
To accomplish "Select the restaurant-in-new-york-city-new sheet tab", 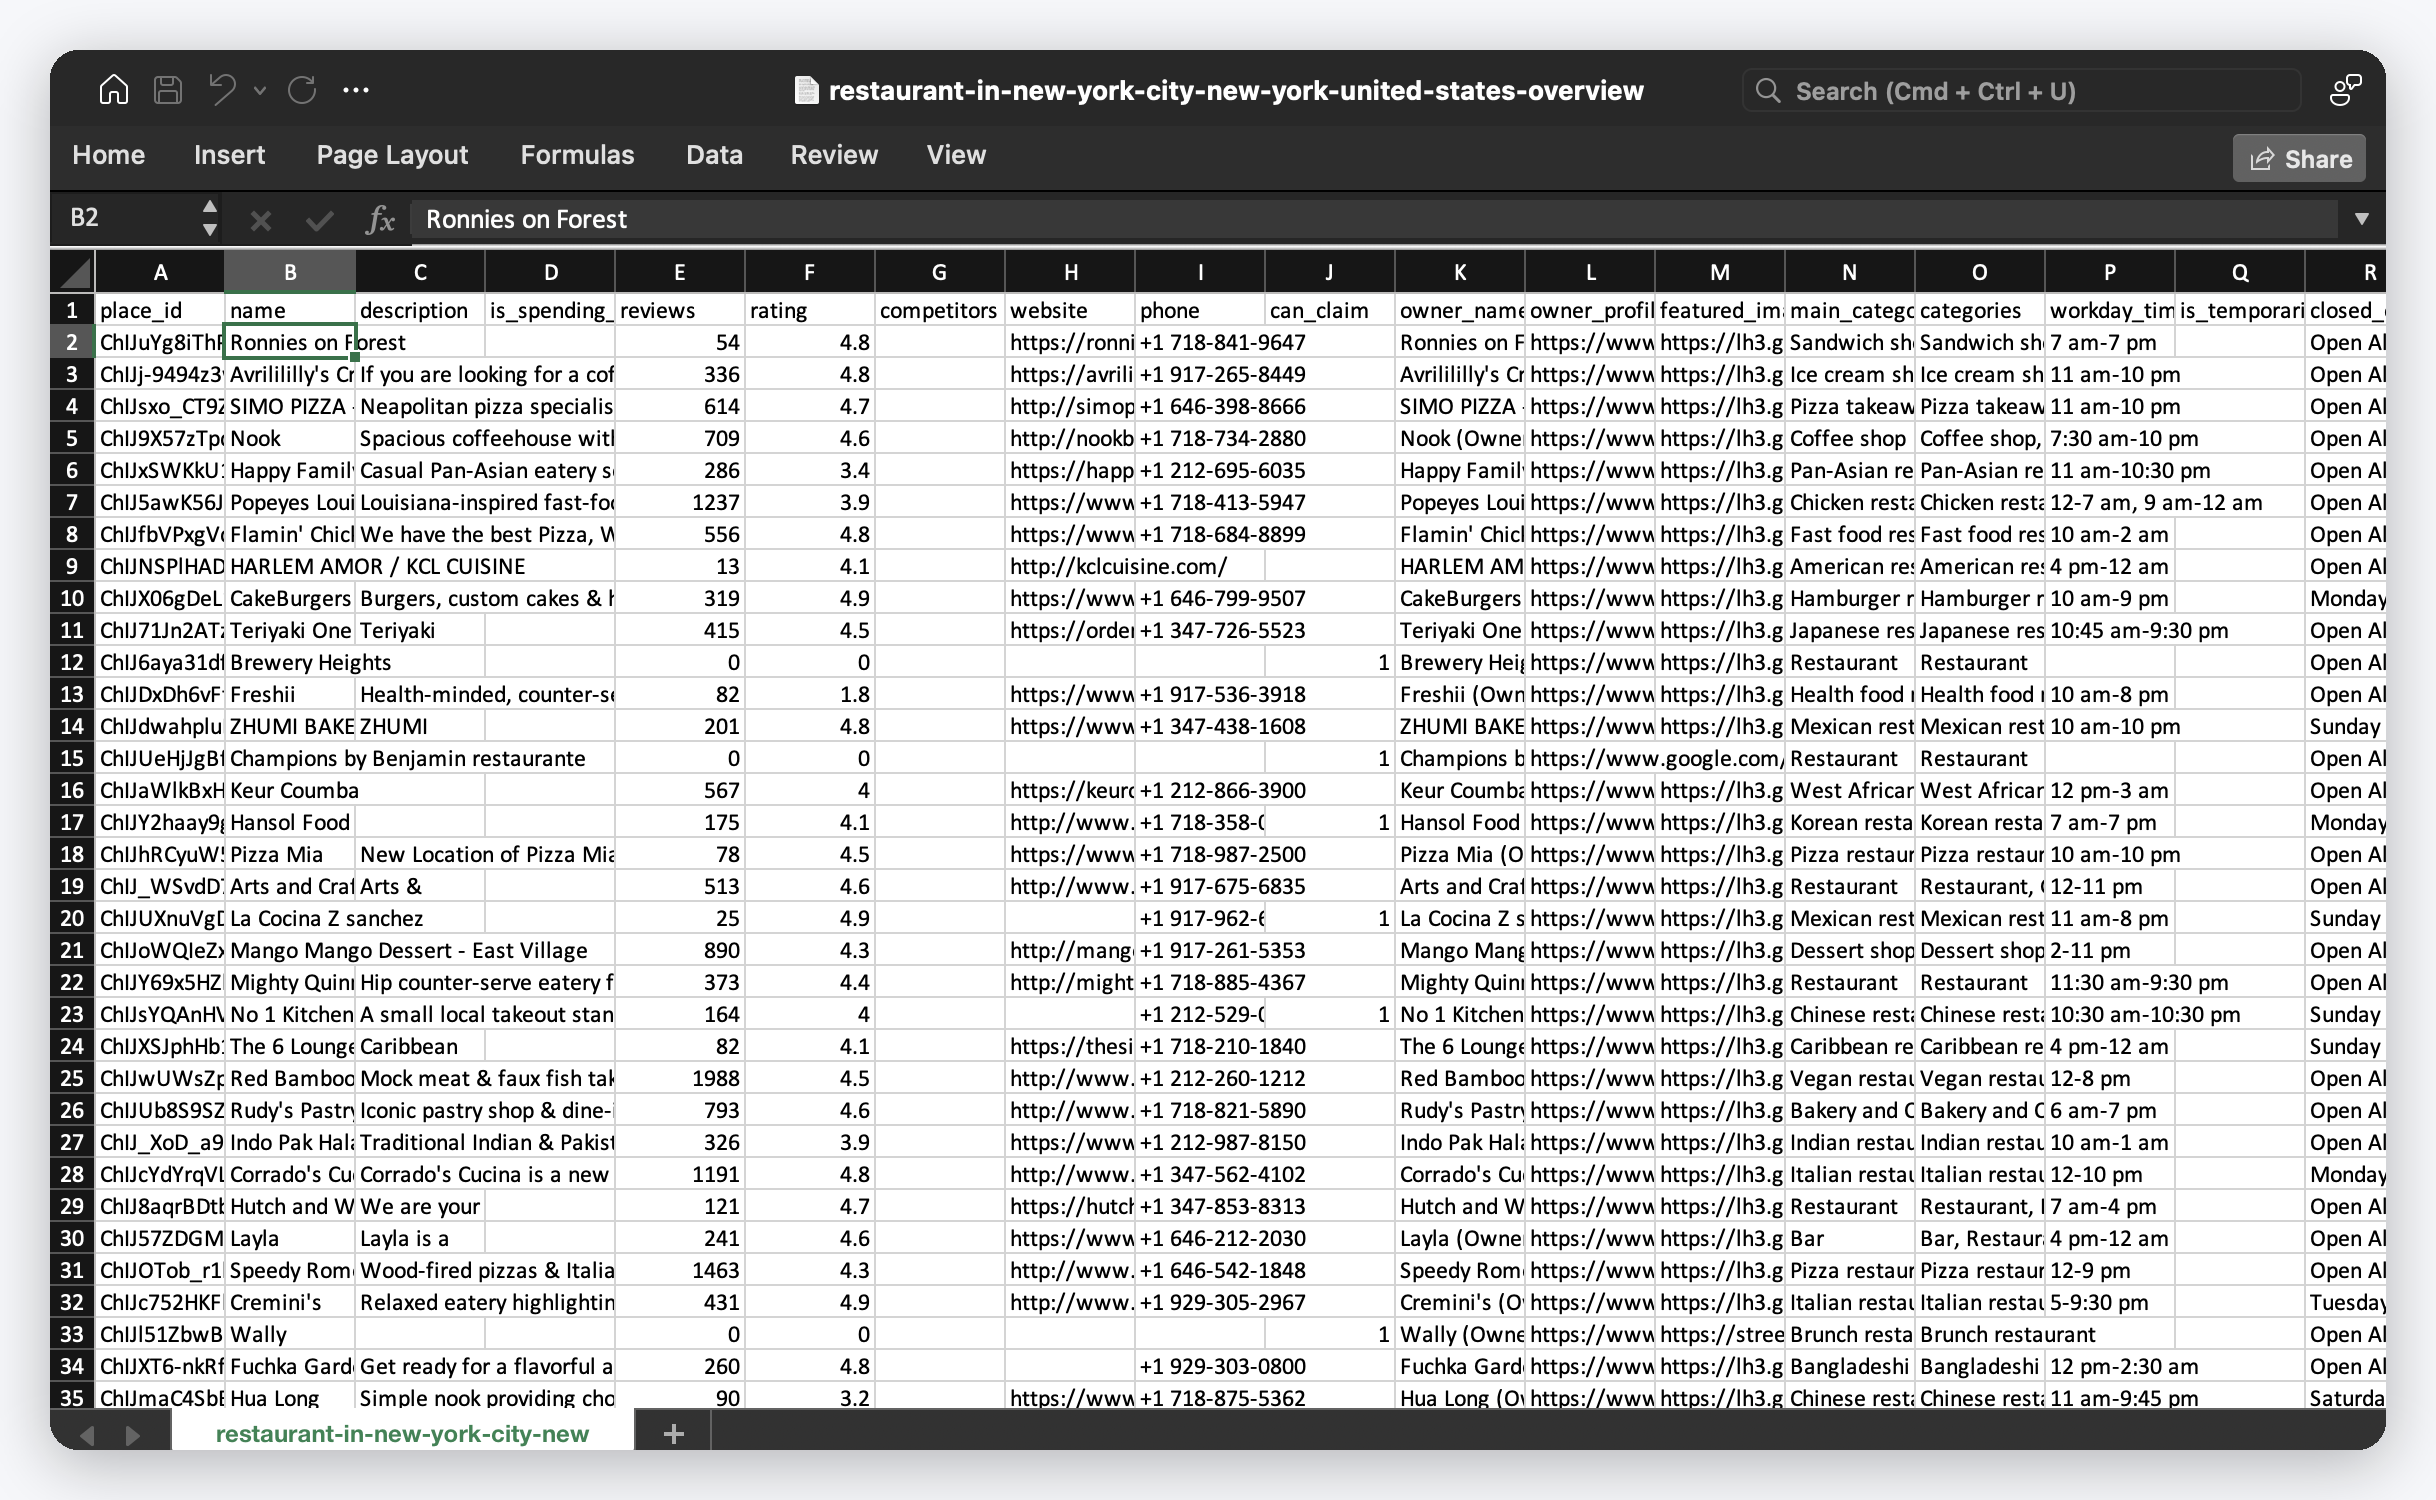I will pyautogui.click(x=402, y=1434).
